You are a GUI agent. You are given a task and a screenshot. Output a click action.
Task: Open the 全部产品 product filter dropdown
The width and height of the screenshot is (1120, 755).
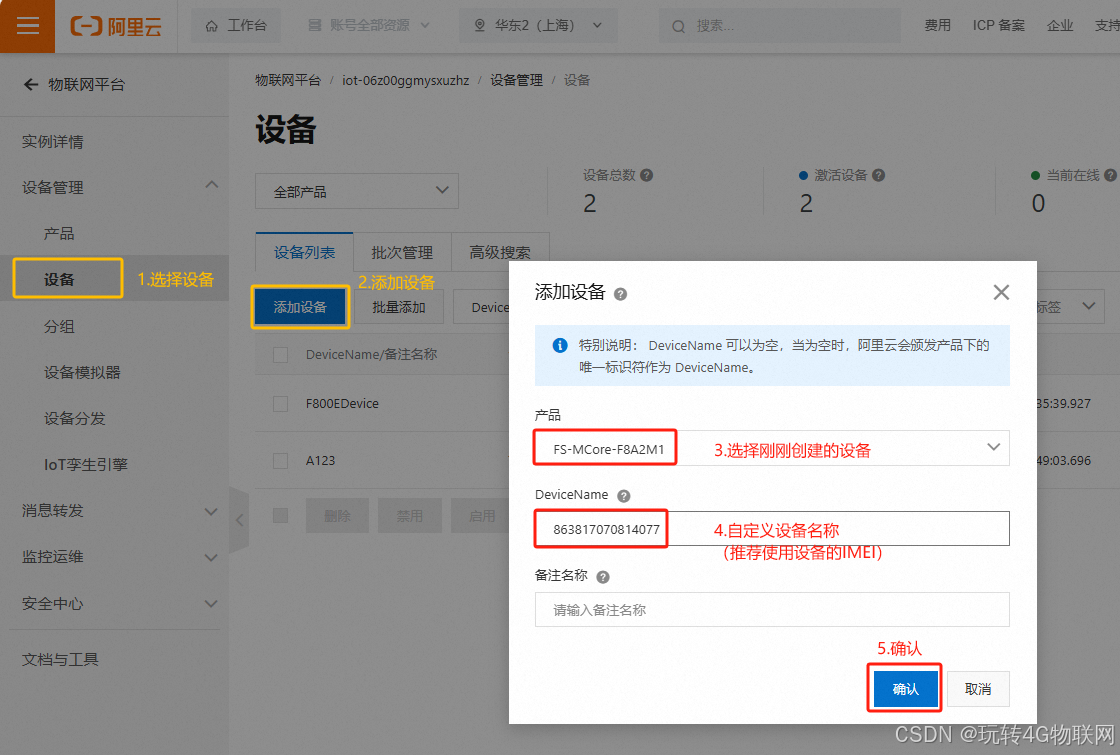356,191
